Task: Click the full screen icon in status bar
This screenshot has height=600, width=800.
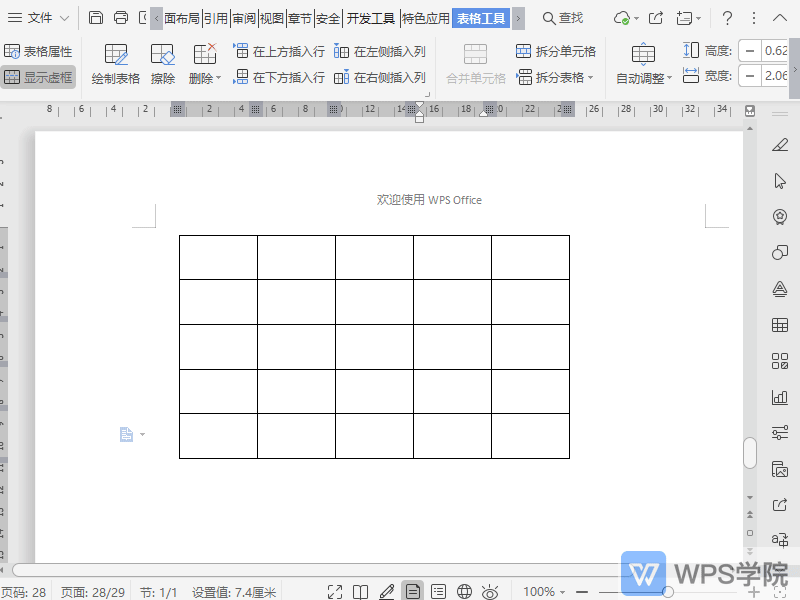Action: [335, 592]
